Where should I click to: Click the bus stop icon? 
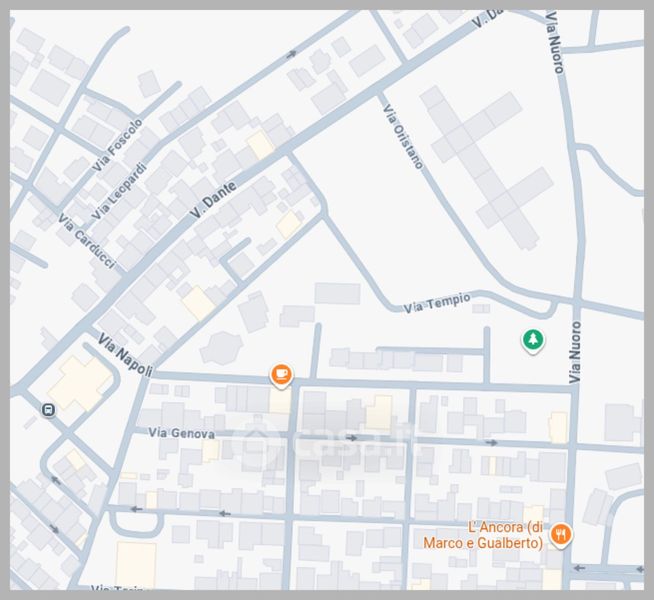point(48,409)
